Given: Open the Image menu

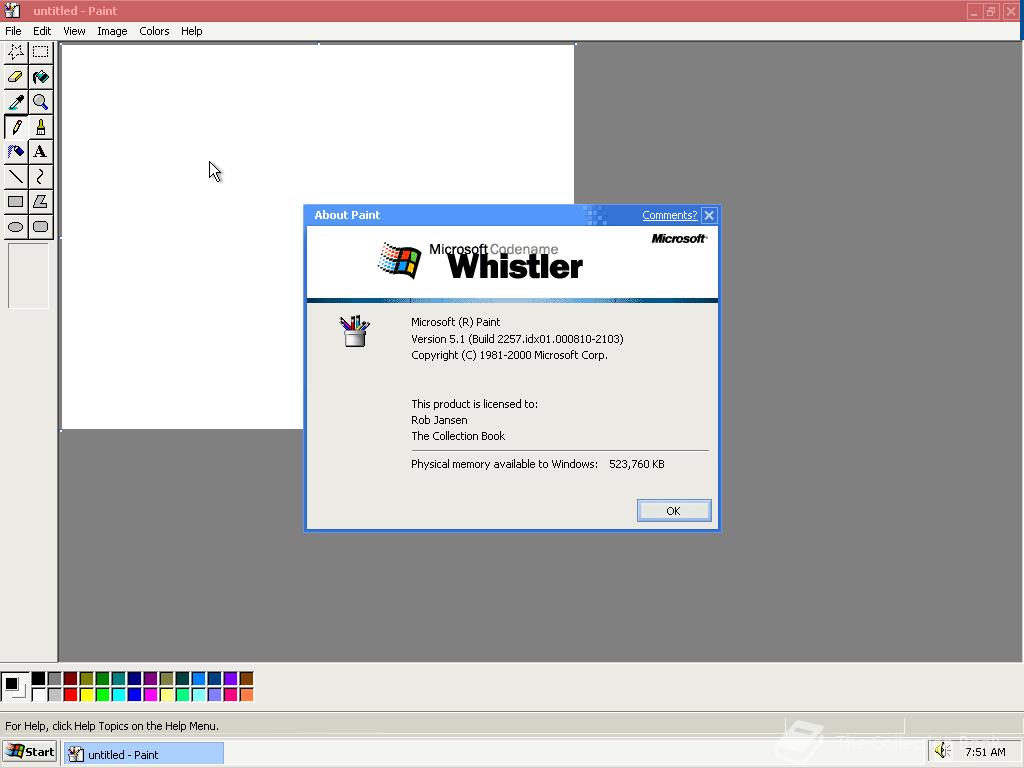Looking at the screenshot, I should [x=112, y=31].
